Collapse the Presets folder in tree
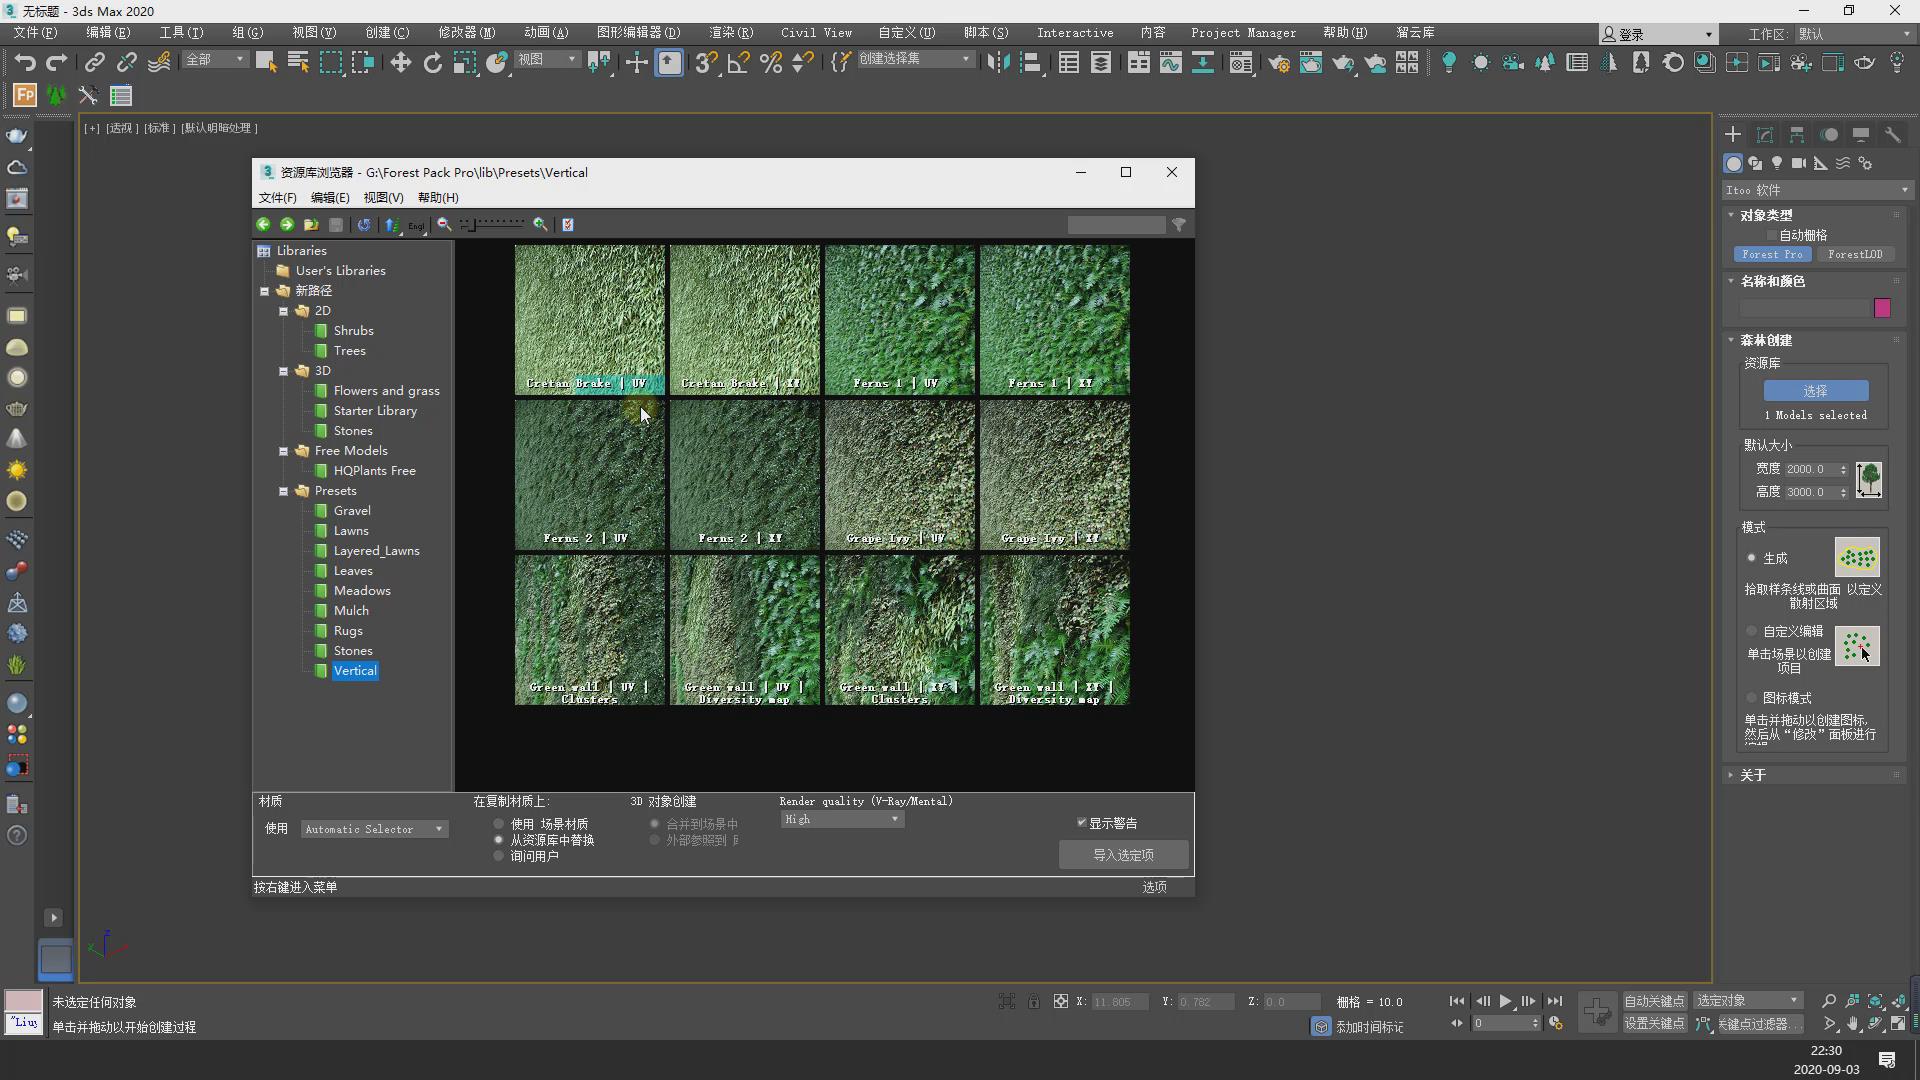 (284, 491)
